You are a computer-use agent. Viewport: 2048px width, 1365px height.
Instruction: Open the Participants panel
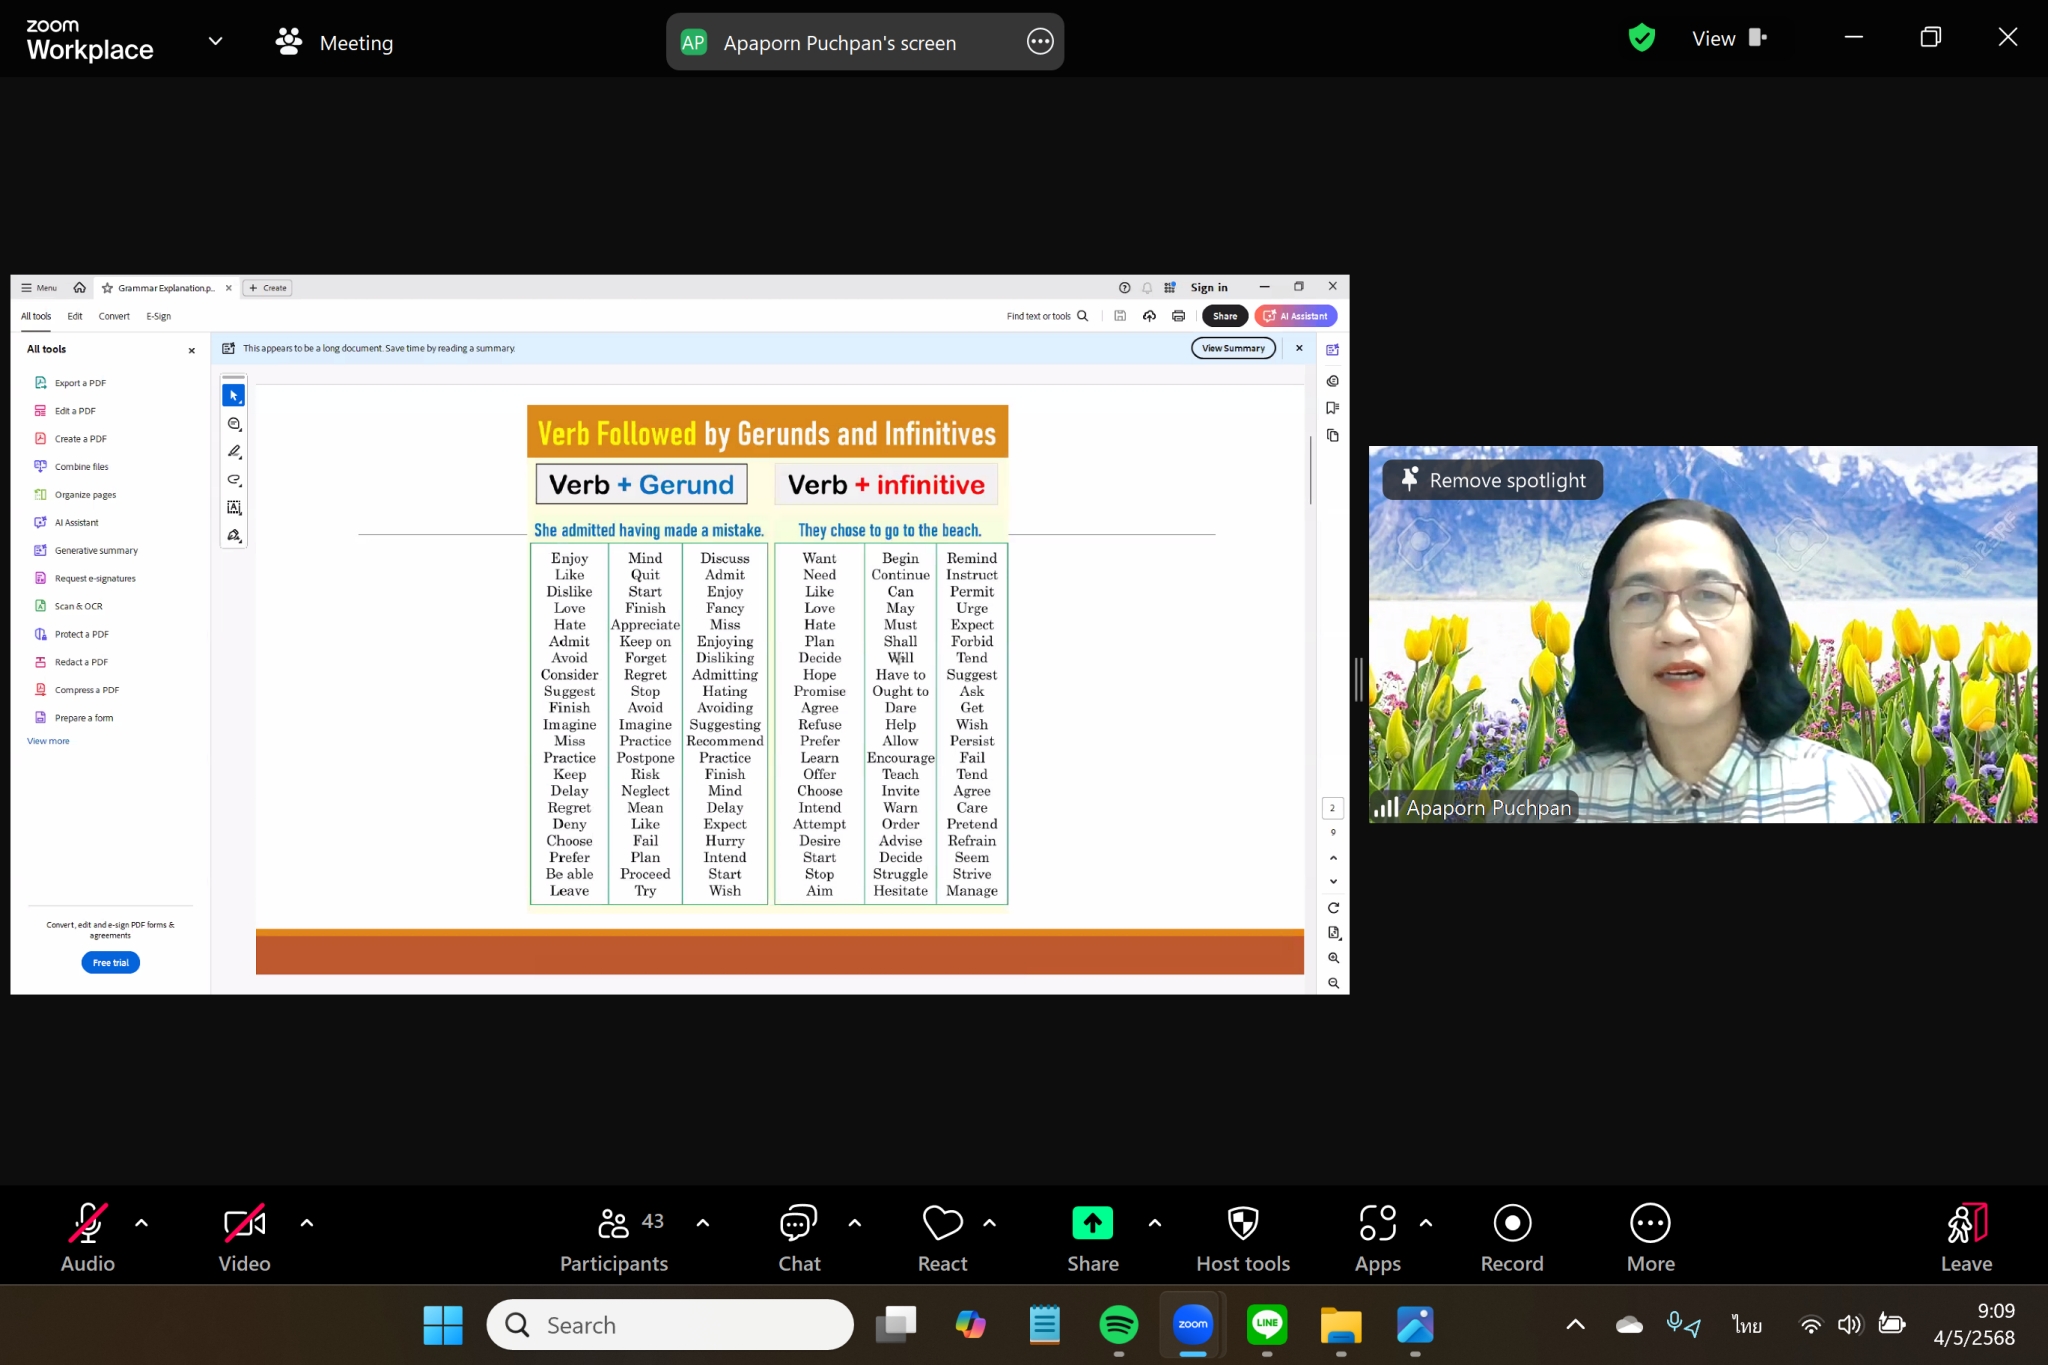pyautogui.click(x=614, y=1238)
